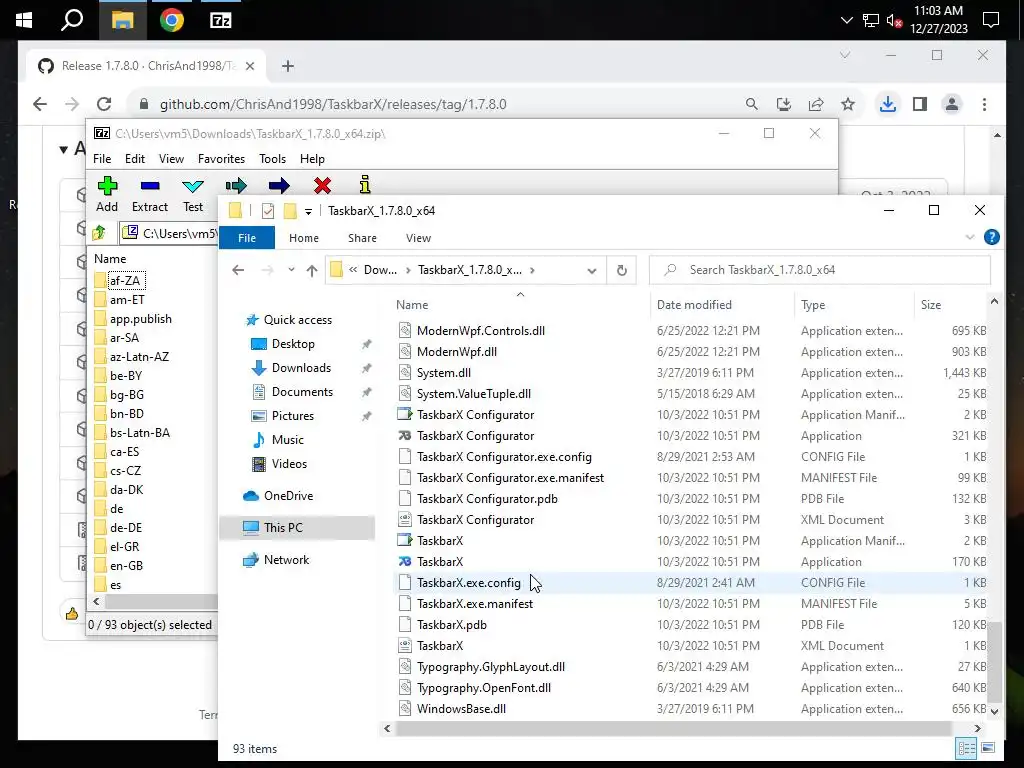Open the Explorer Home tab

[304, 238]
